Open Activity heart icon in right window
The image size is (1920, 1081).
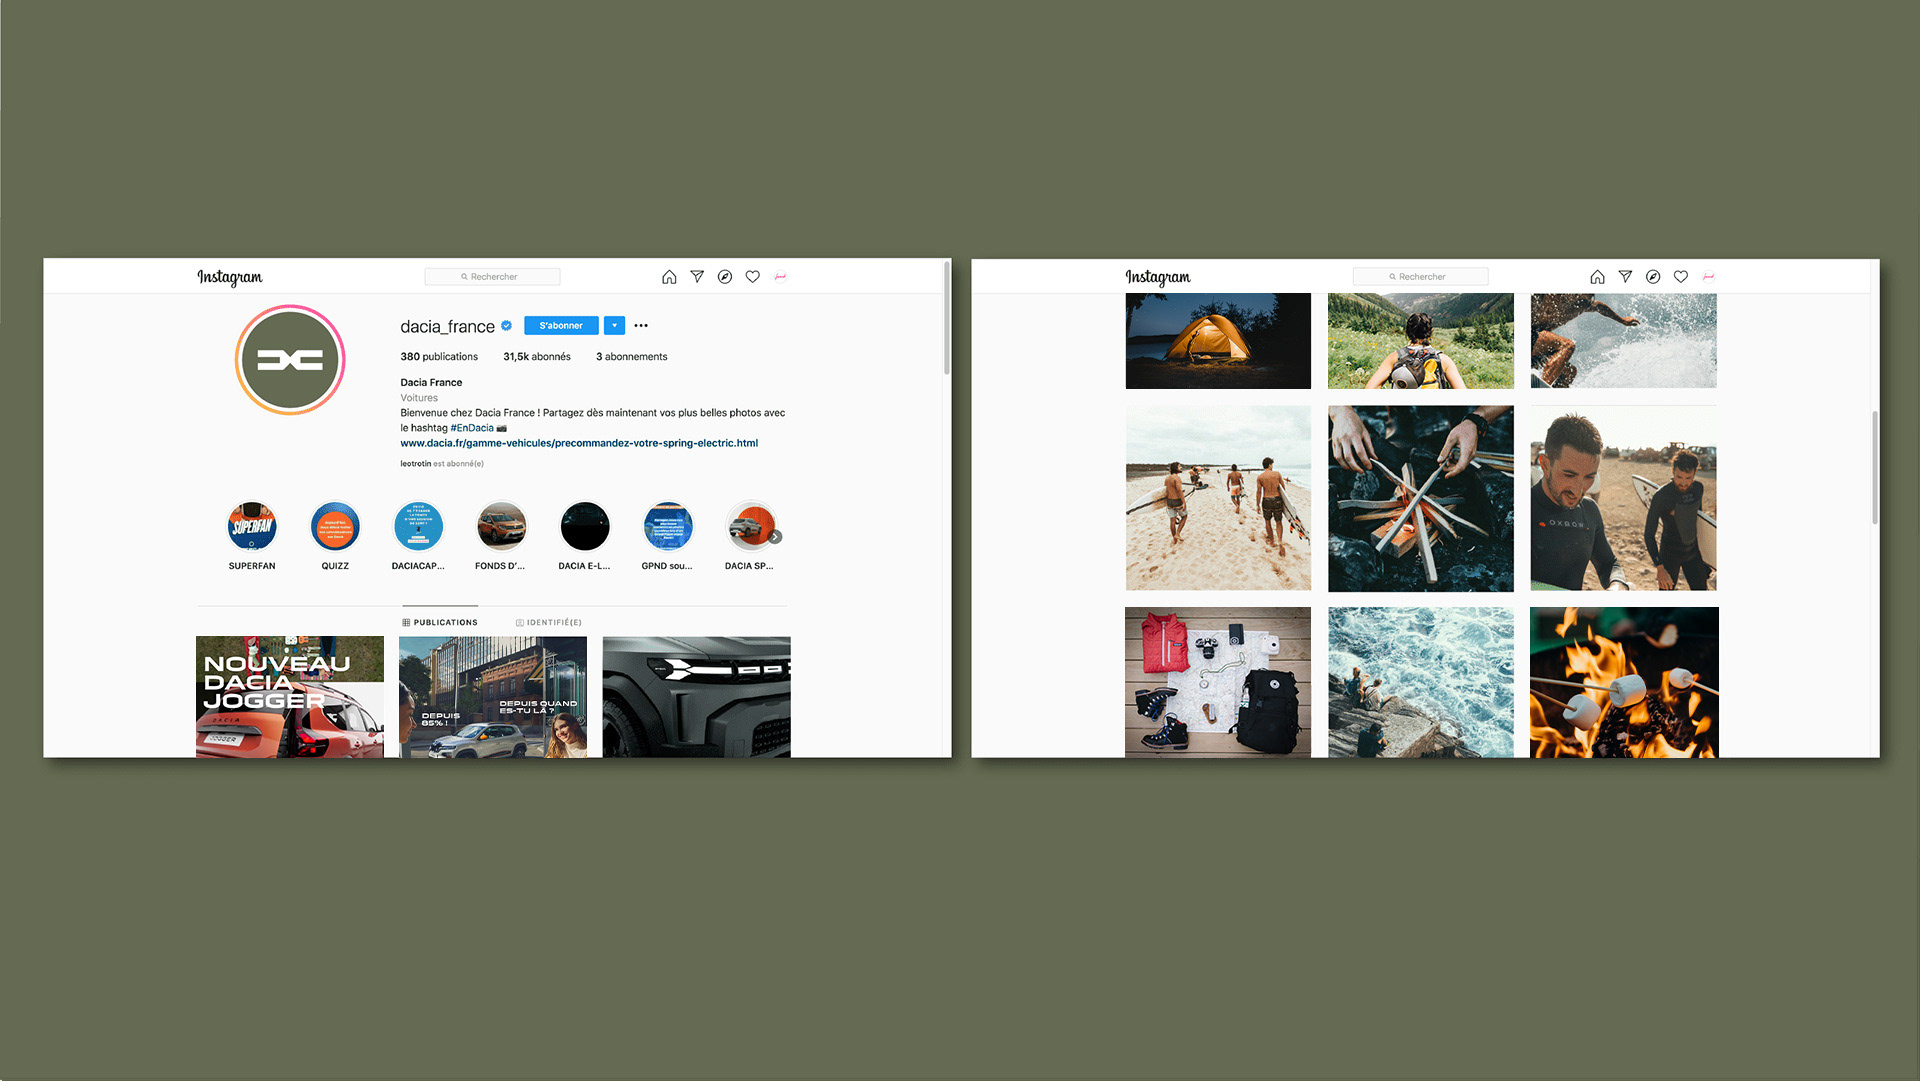(x=1681, y=277)
